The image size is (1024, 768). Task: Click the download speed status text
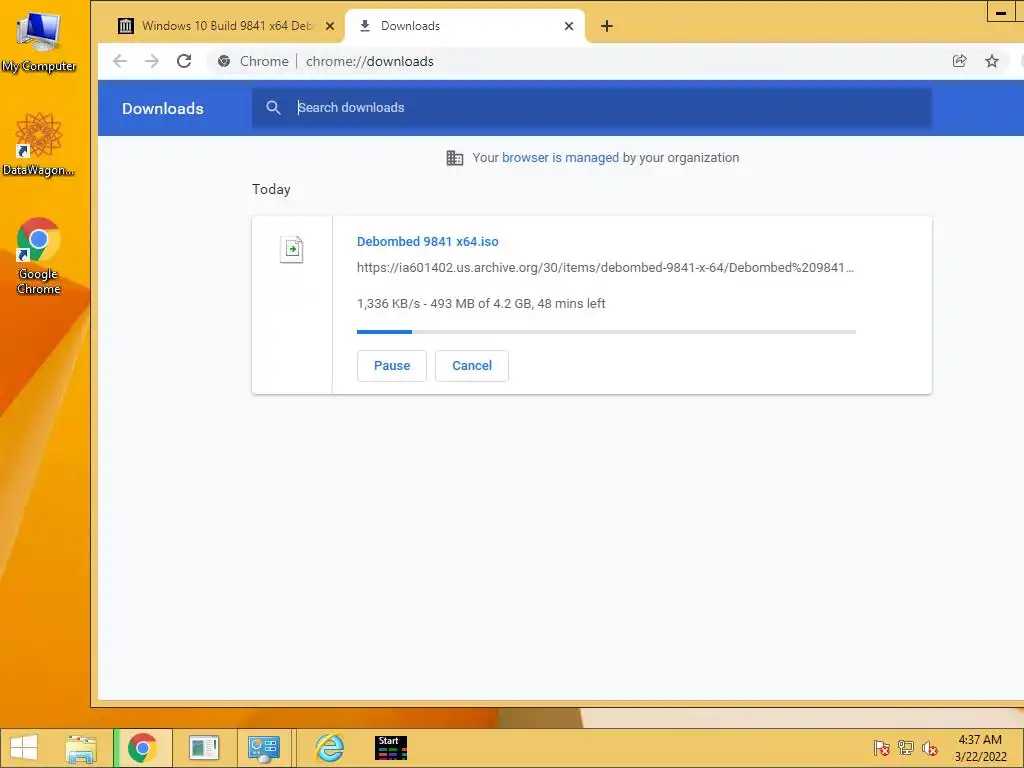pos(481,304)
